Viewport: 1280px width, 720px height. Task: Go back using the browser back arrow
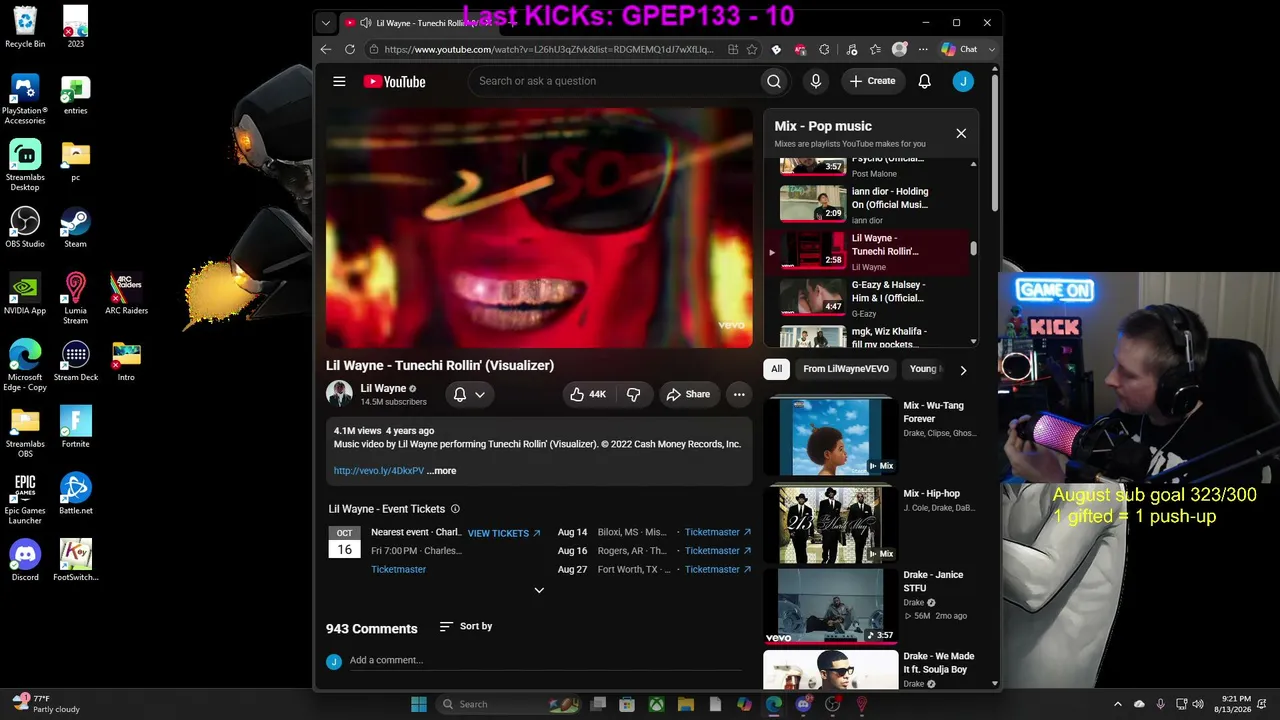[x=326, y=49]
